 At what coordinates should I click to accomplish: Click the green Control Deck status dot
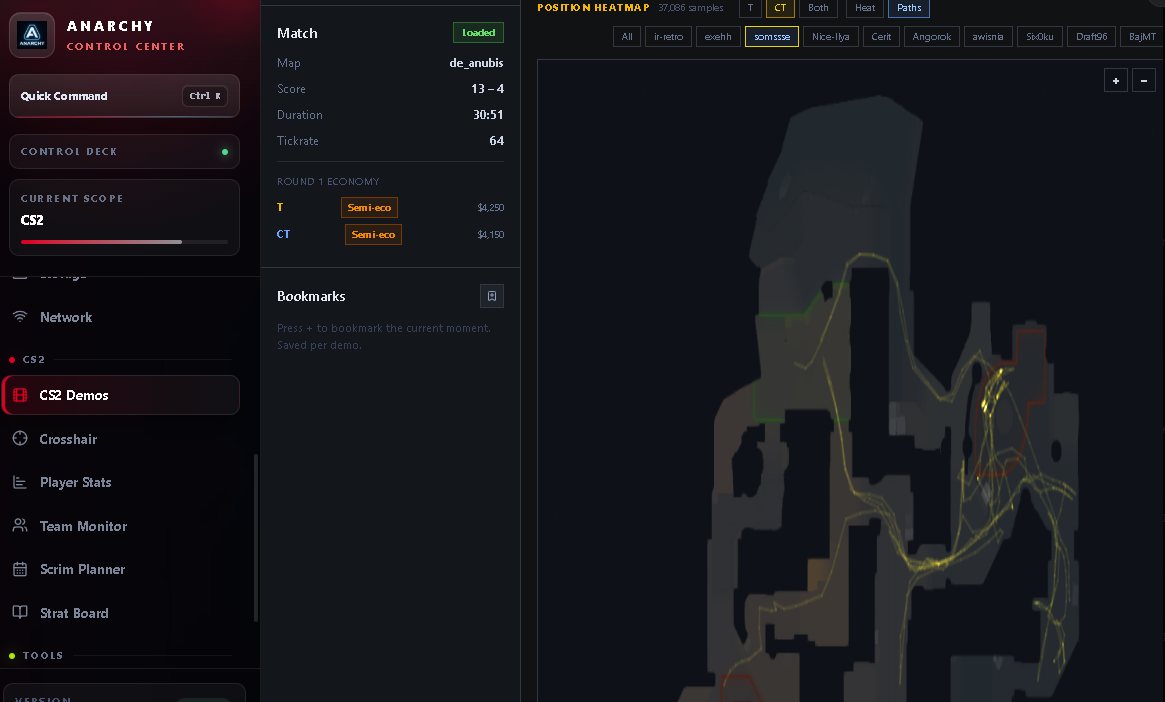point(224,152)
